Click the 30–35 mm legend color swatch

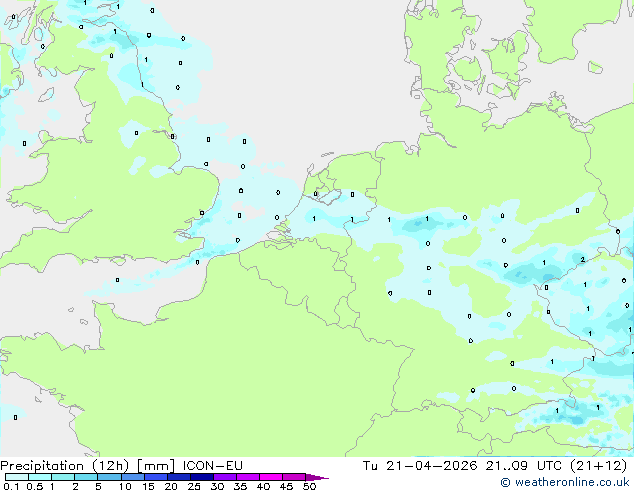pyautogui.click(x=224, y=477)
